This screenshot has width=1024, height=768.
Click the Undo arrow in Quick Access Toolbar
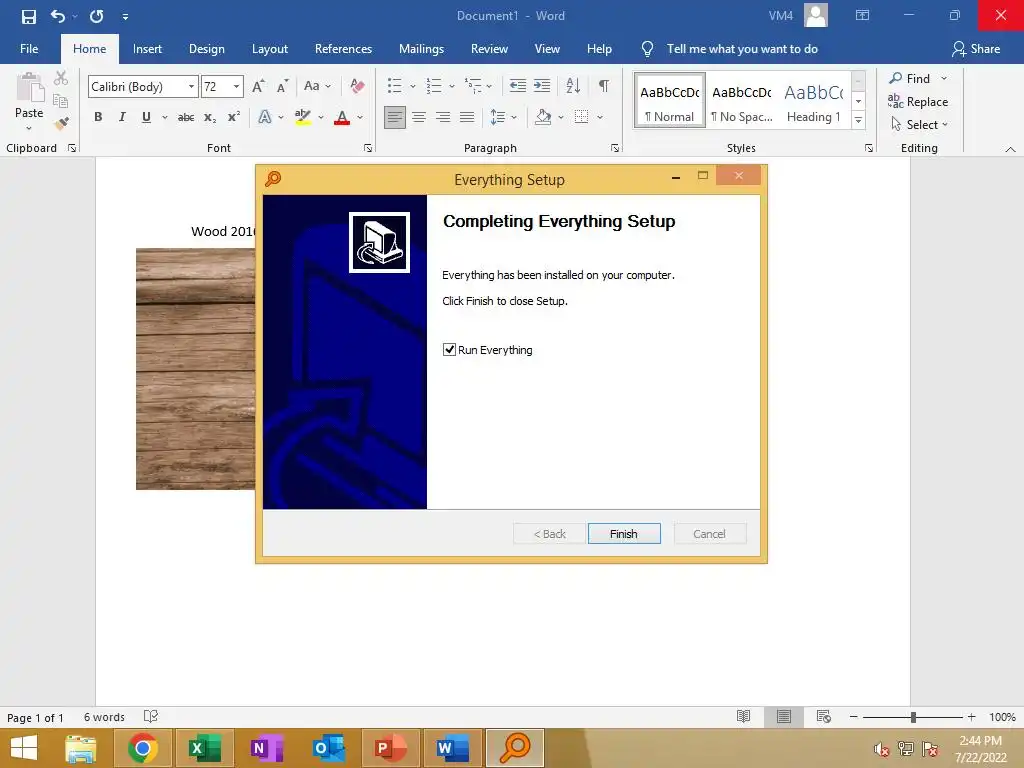pyautogui.click(x=57, y=16)
